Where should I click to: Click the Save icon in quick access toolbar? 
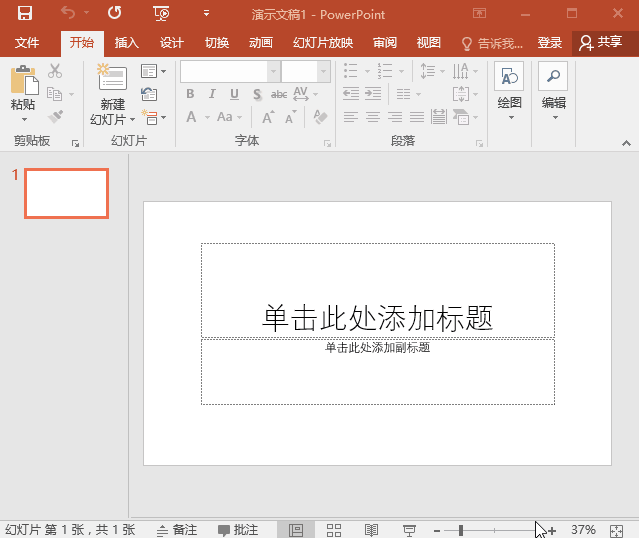25,13
